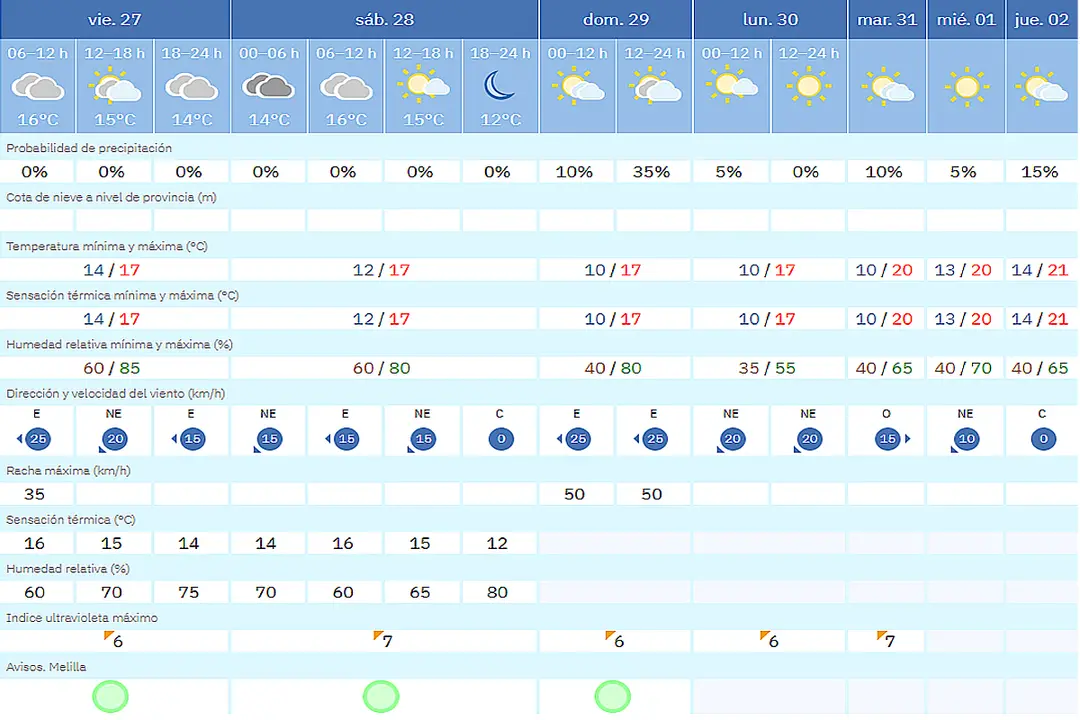Select the lun. 30 day header
Image resolution: width=1080 pixels, height=720 pixels.
[x=770, y=19]
